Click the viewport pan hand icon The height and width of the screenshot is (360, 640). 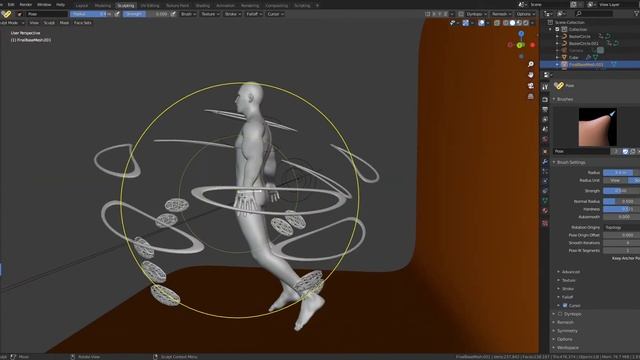(531, 75)
